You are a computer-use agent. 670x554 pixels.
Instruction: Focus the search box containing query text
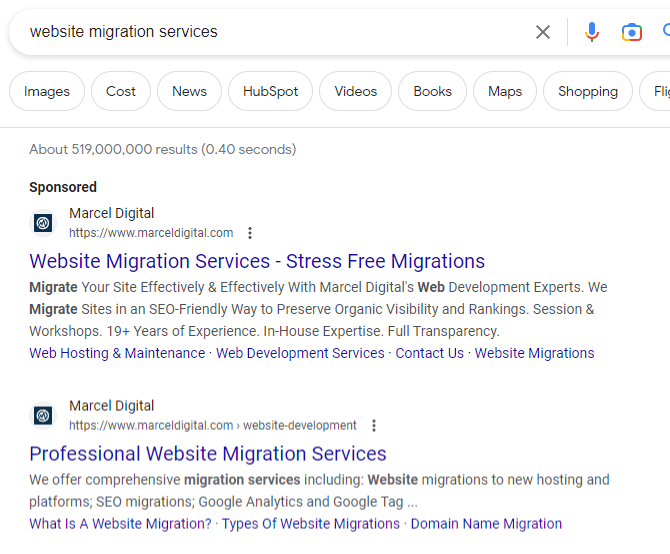click(x=270, y=32)
